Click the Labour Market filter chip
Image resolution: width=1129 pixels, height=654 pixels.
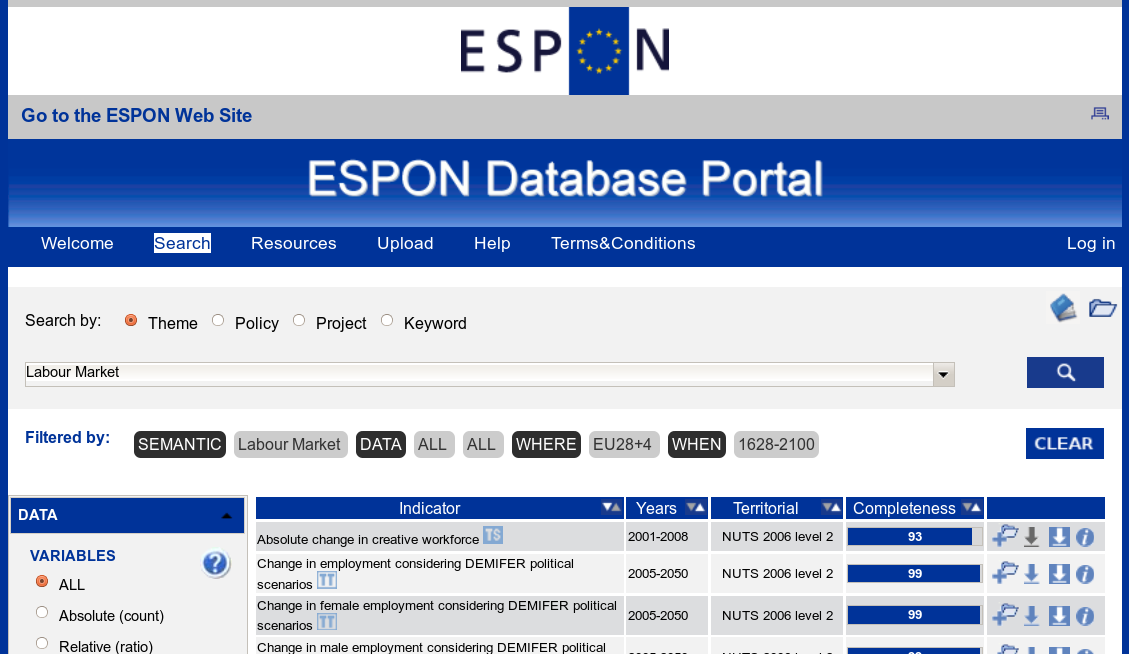click(290, 444)
